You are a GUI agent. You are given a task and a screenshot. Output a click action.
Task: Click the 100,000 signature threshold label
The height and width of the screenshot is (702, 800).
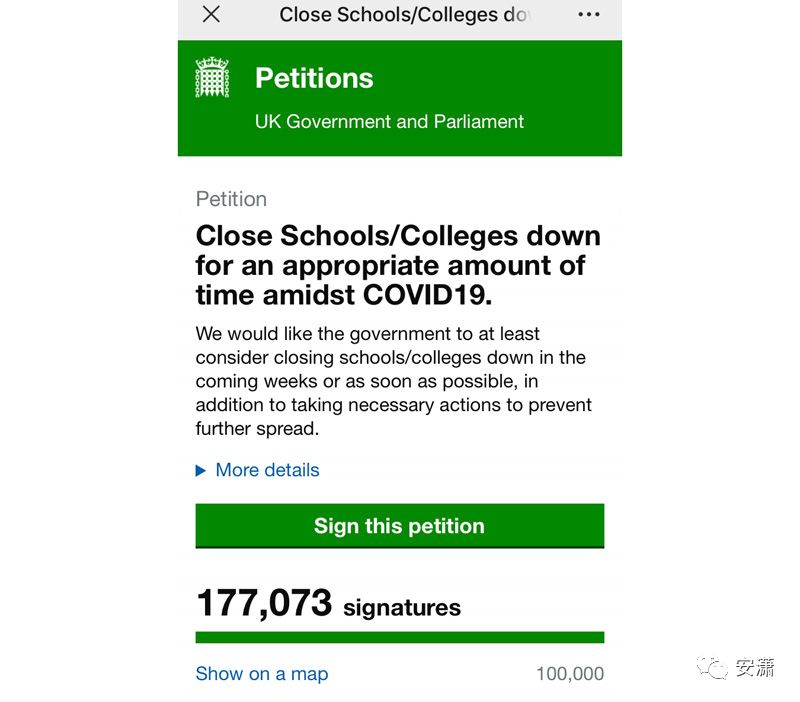coord(569,674)
